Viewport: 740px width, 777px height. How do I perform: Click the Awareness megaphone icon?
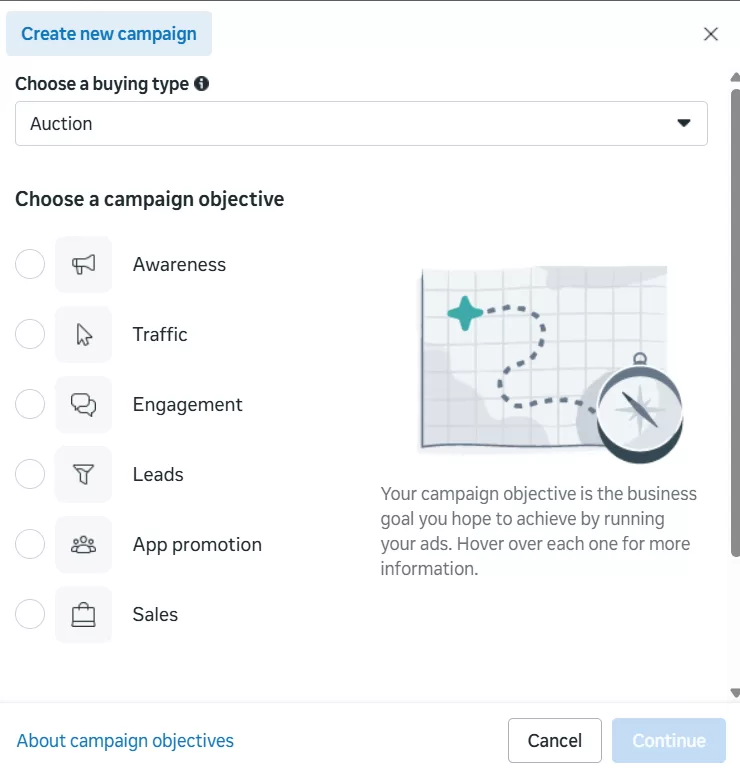click(x=84, y=265)
